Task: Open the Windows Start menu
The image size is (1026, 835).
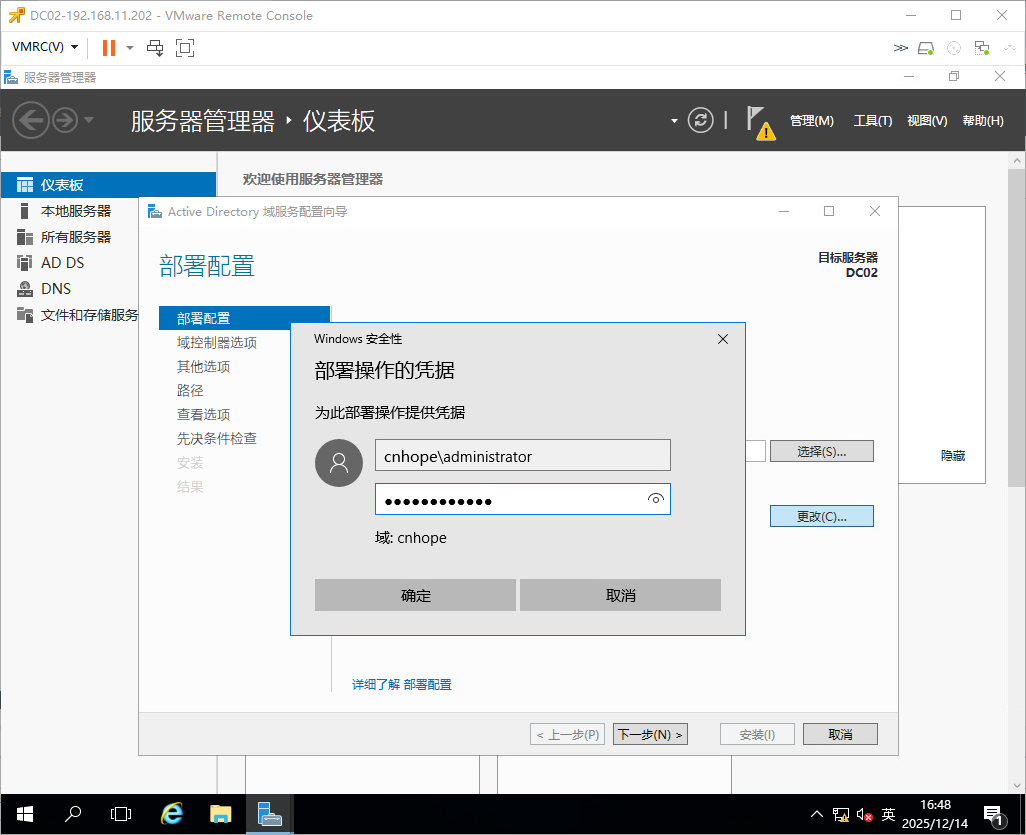Action: tap(25, 815)
